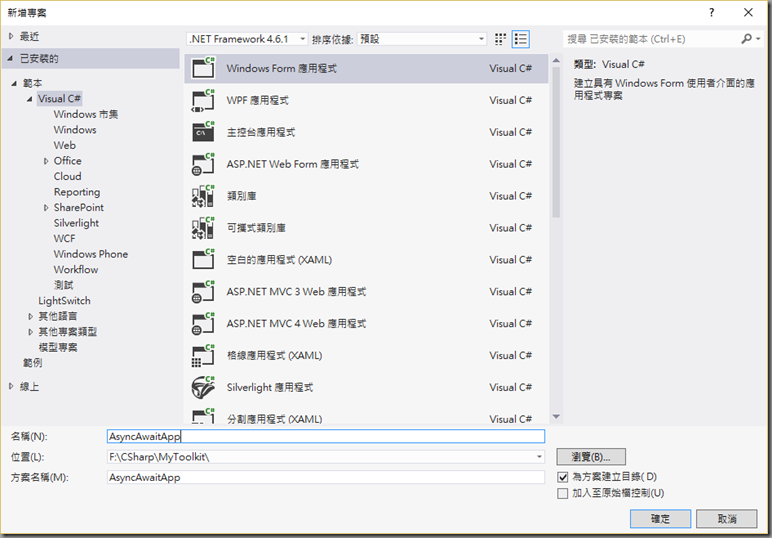The width and height of the screenshot is (772, 538).
Task: Click the solution name input field
Action: coord(326,477)
